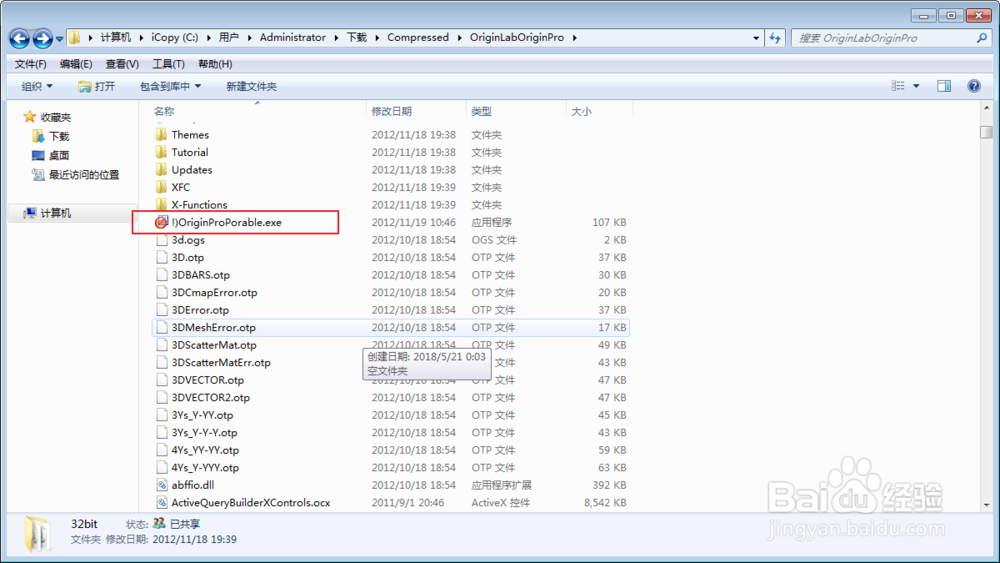Select the 3D.otp file icon
This screenshot has height=563, width=1000.
click(162, 257)
